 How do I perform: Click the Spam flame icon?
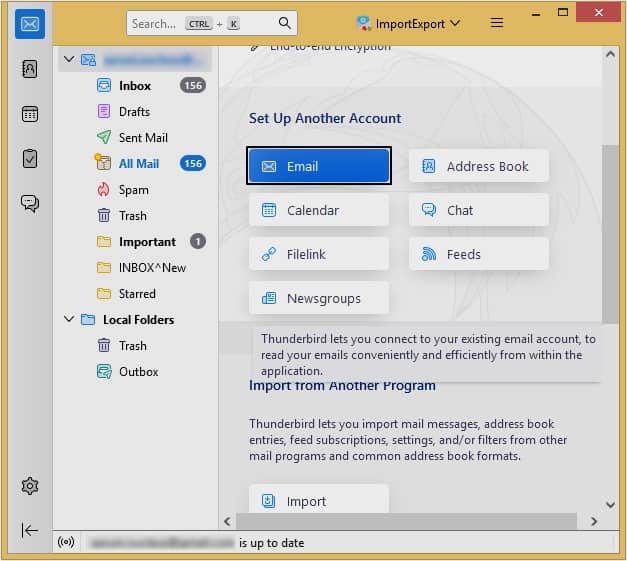[104, 190]
